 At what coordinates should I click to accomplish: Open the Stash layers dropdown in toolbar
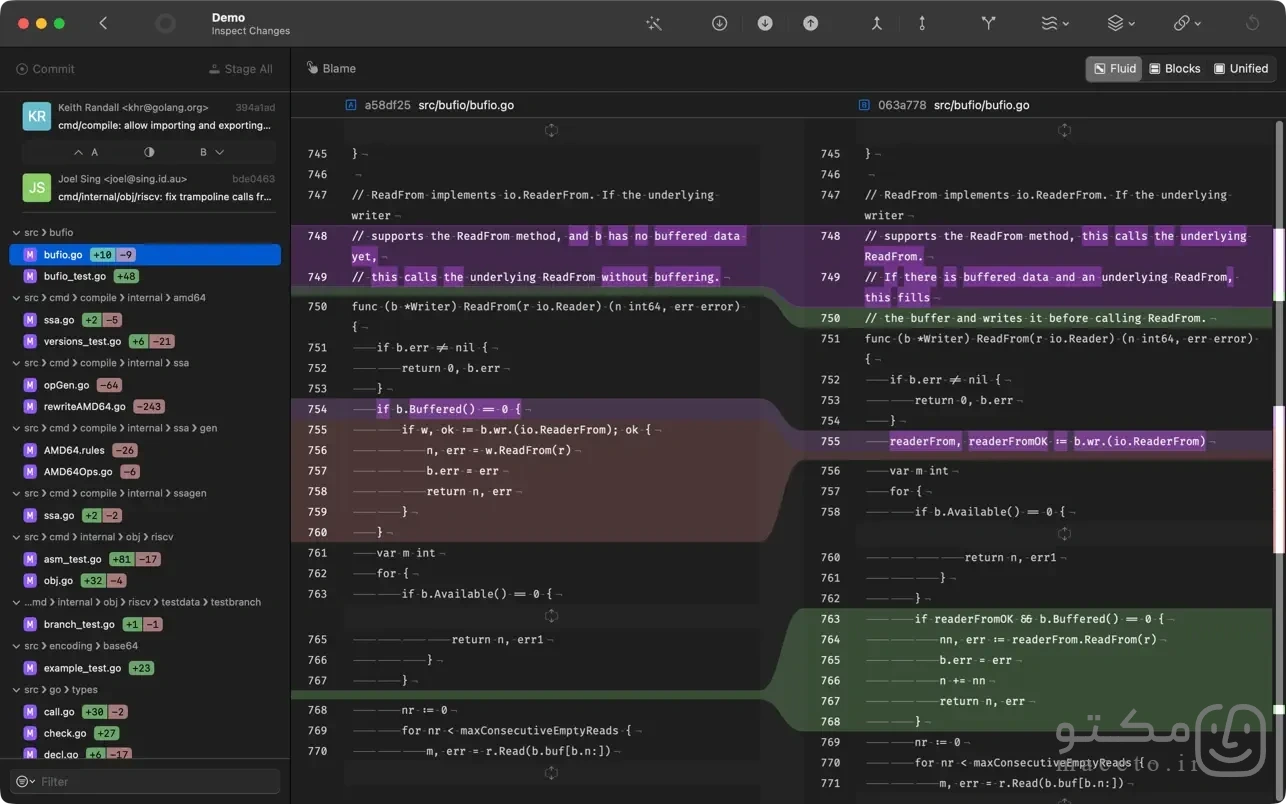(x=1121, y=23)
